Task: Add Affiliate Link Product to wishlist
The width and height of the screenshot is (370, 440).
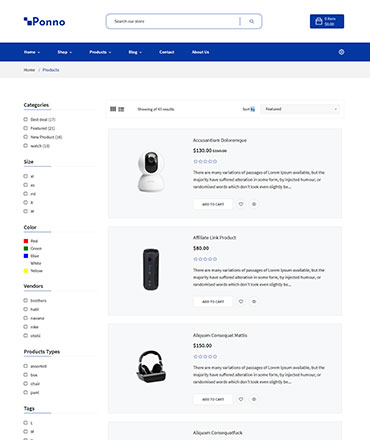Action: click(x=241, y=301)
